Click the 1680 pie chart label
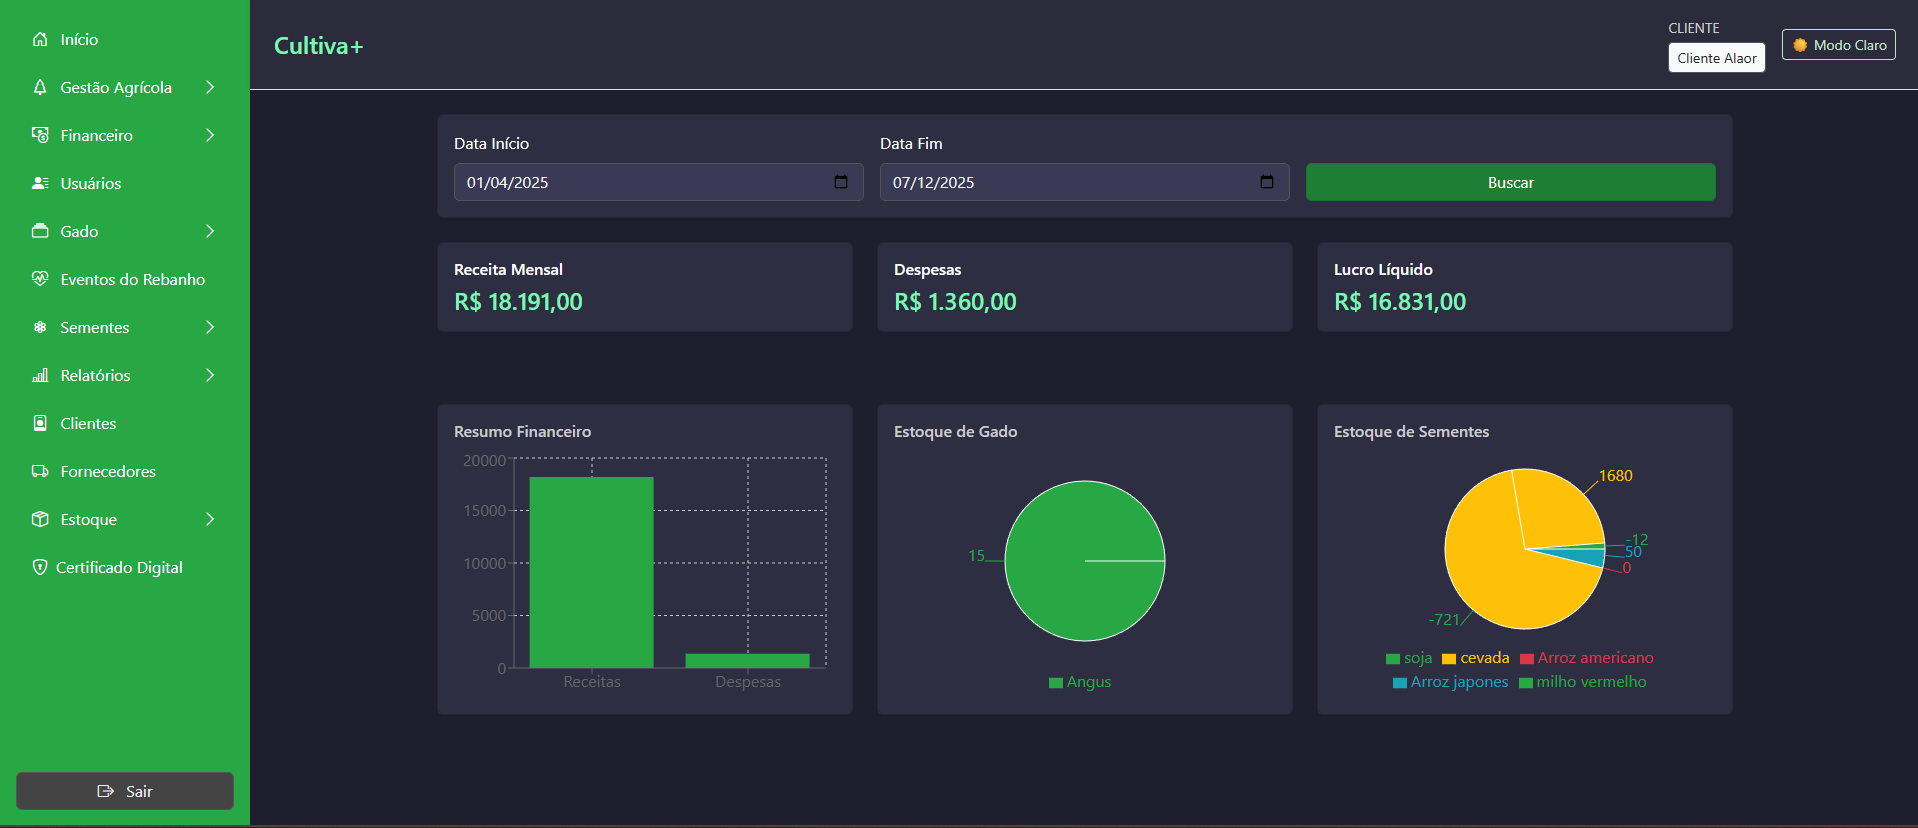This screenshot has height=828, width=1918. coord(1615,476)
